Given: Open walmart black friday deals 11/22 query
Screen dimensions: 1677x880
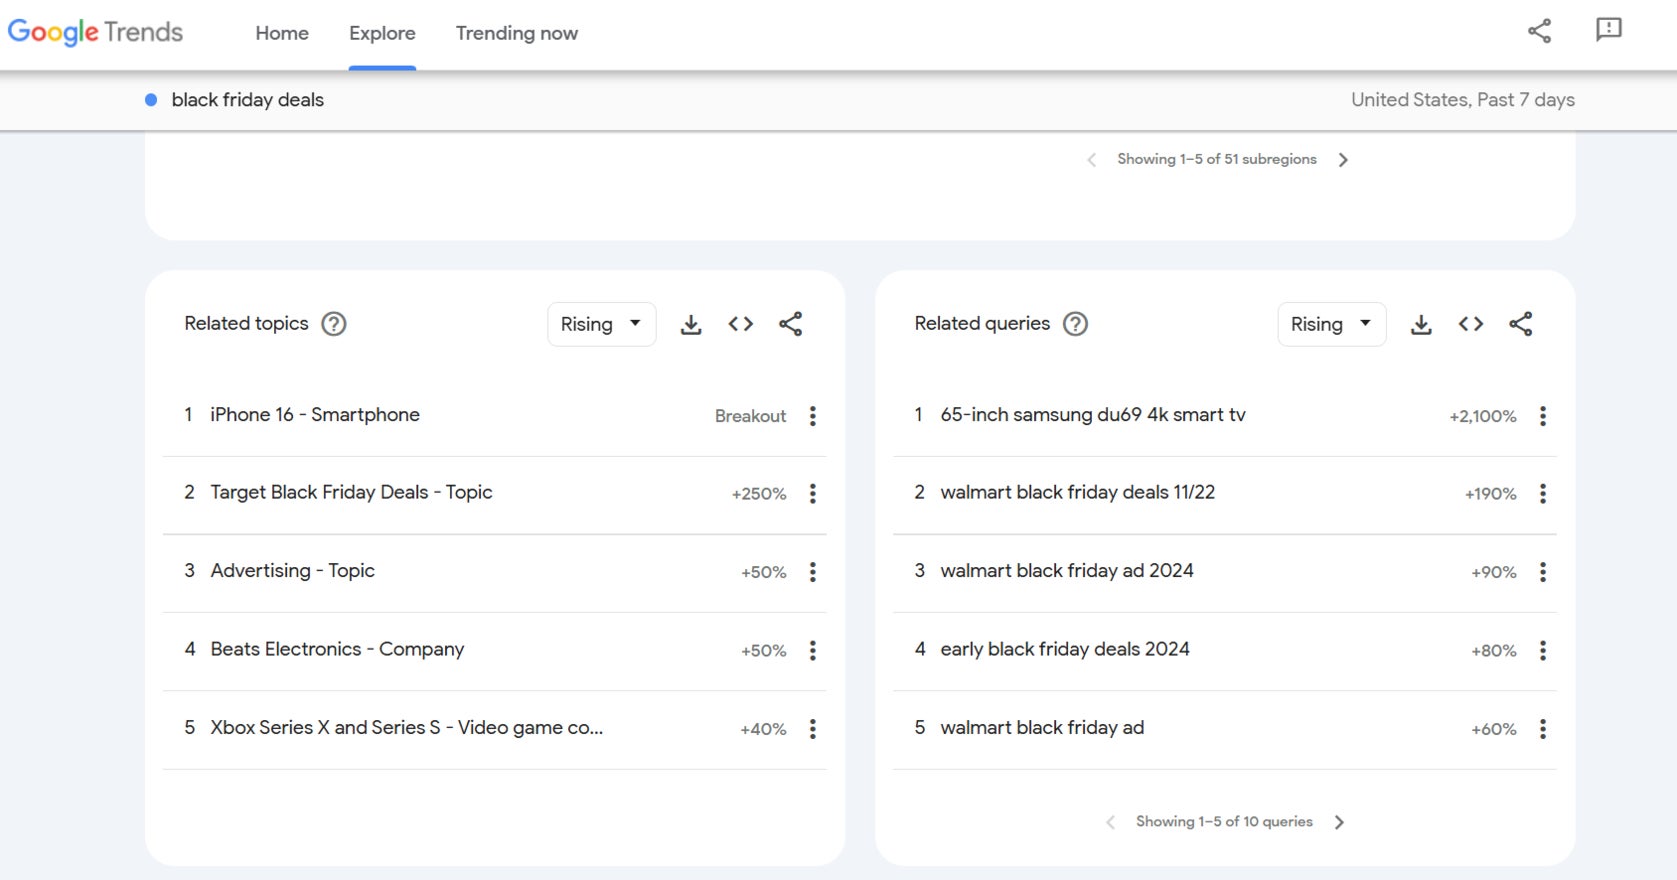Looking at the screenshot, I should [x=1078, y=492].
